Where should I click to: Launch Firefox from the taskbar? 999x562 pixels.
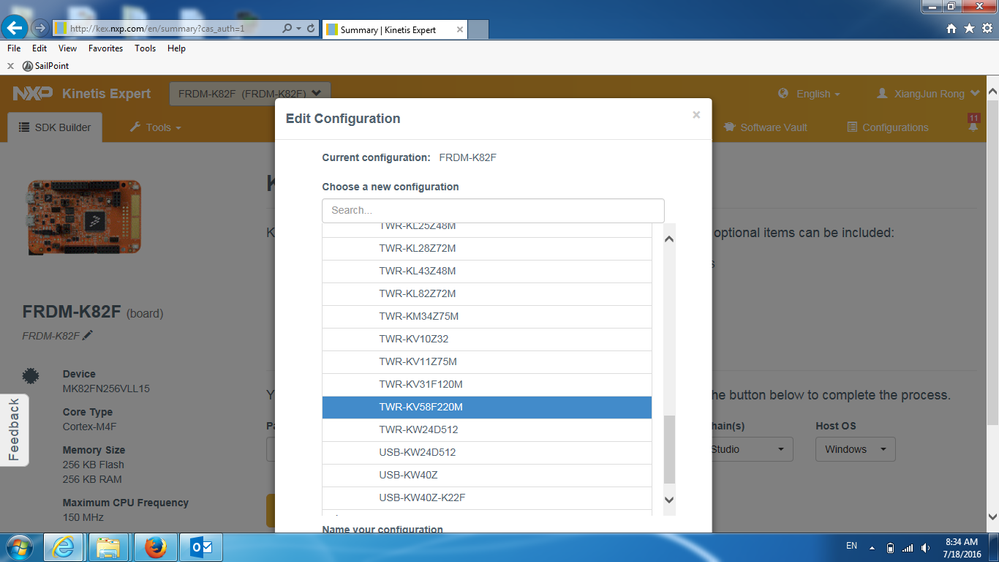coord(155,547)
